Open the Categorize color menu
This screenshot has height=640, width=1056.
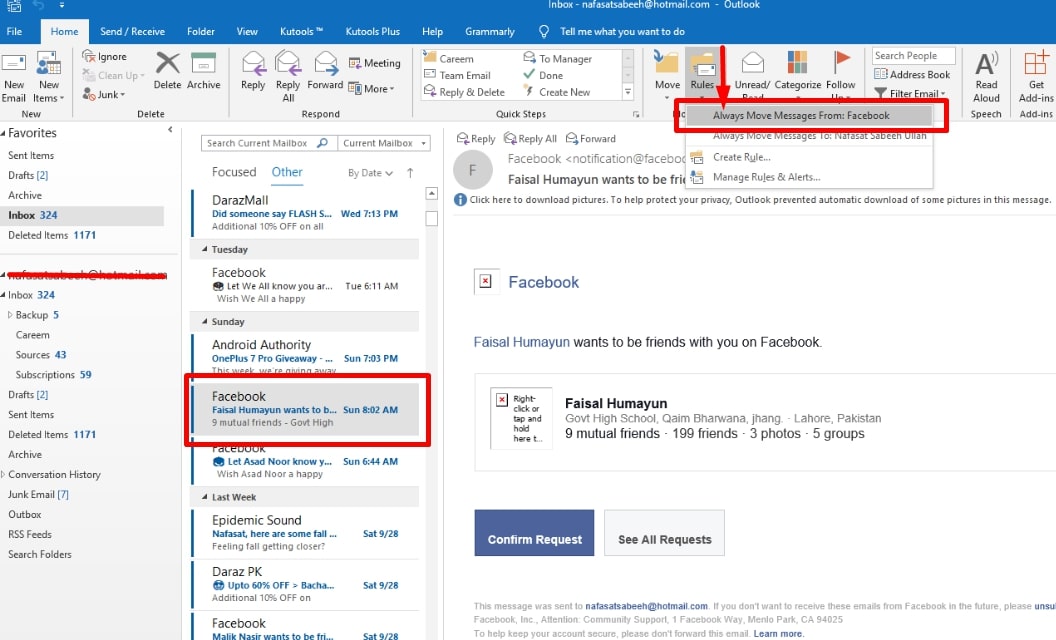pyautogui.click(x=797, y=73)
